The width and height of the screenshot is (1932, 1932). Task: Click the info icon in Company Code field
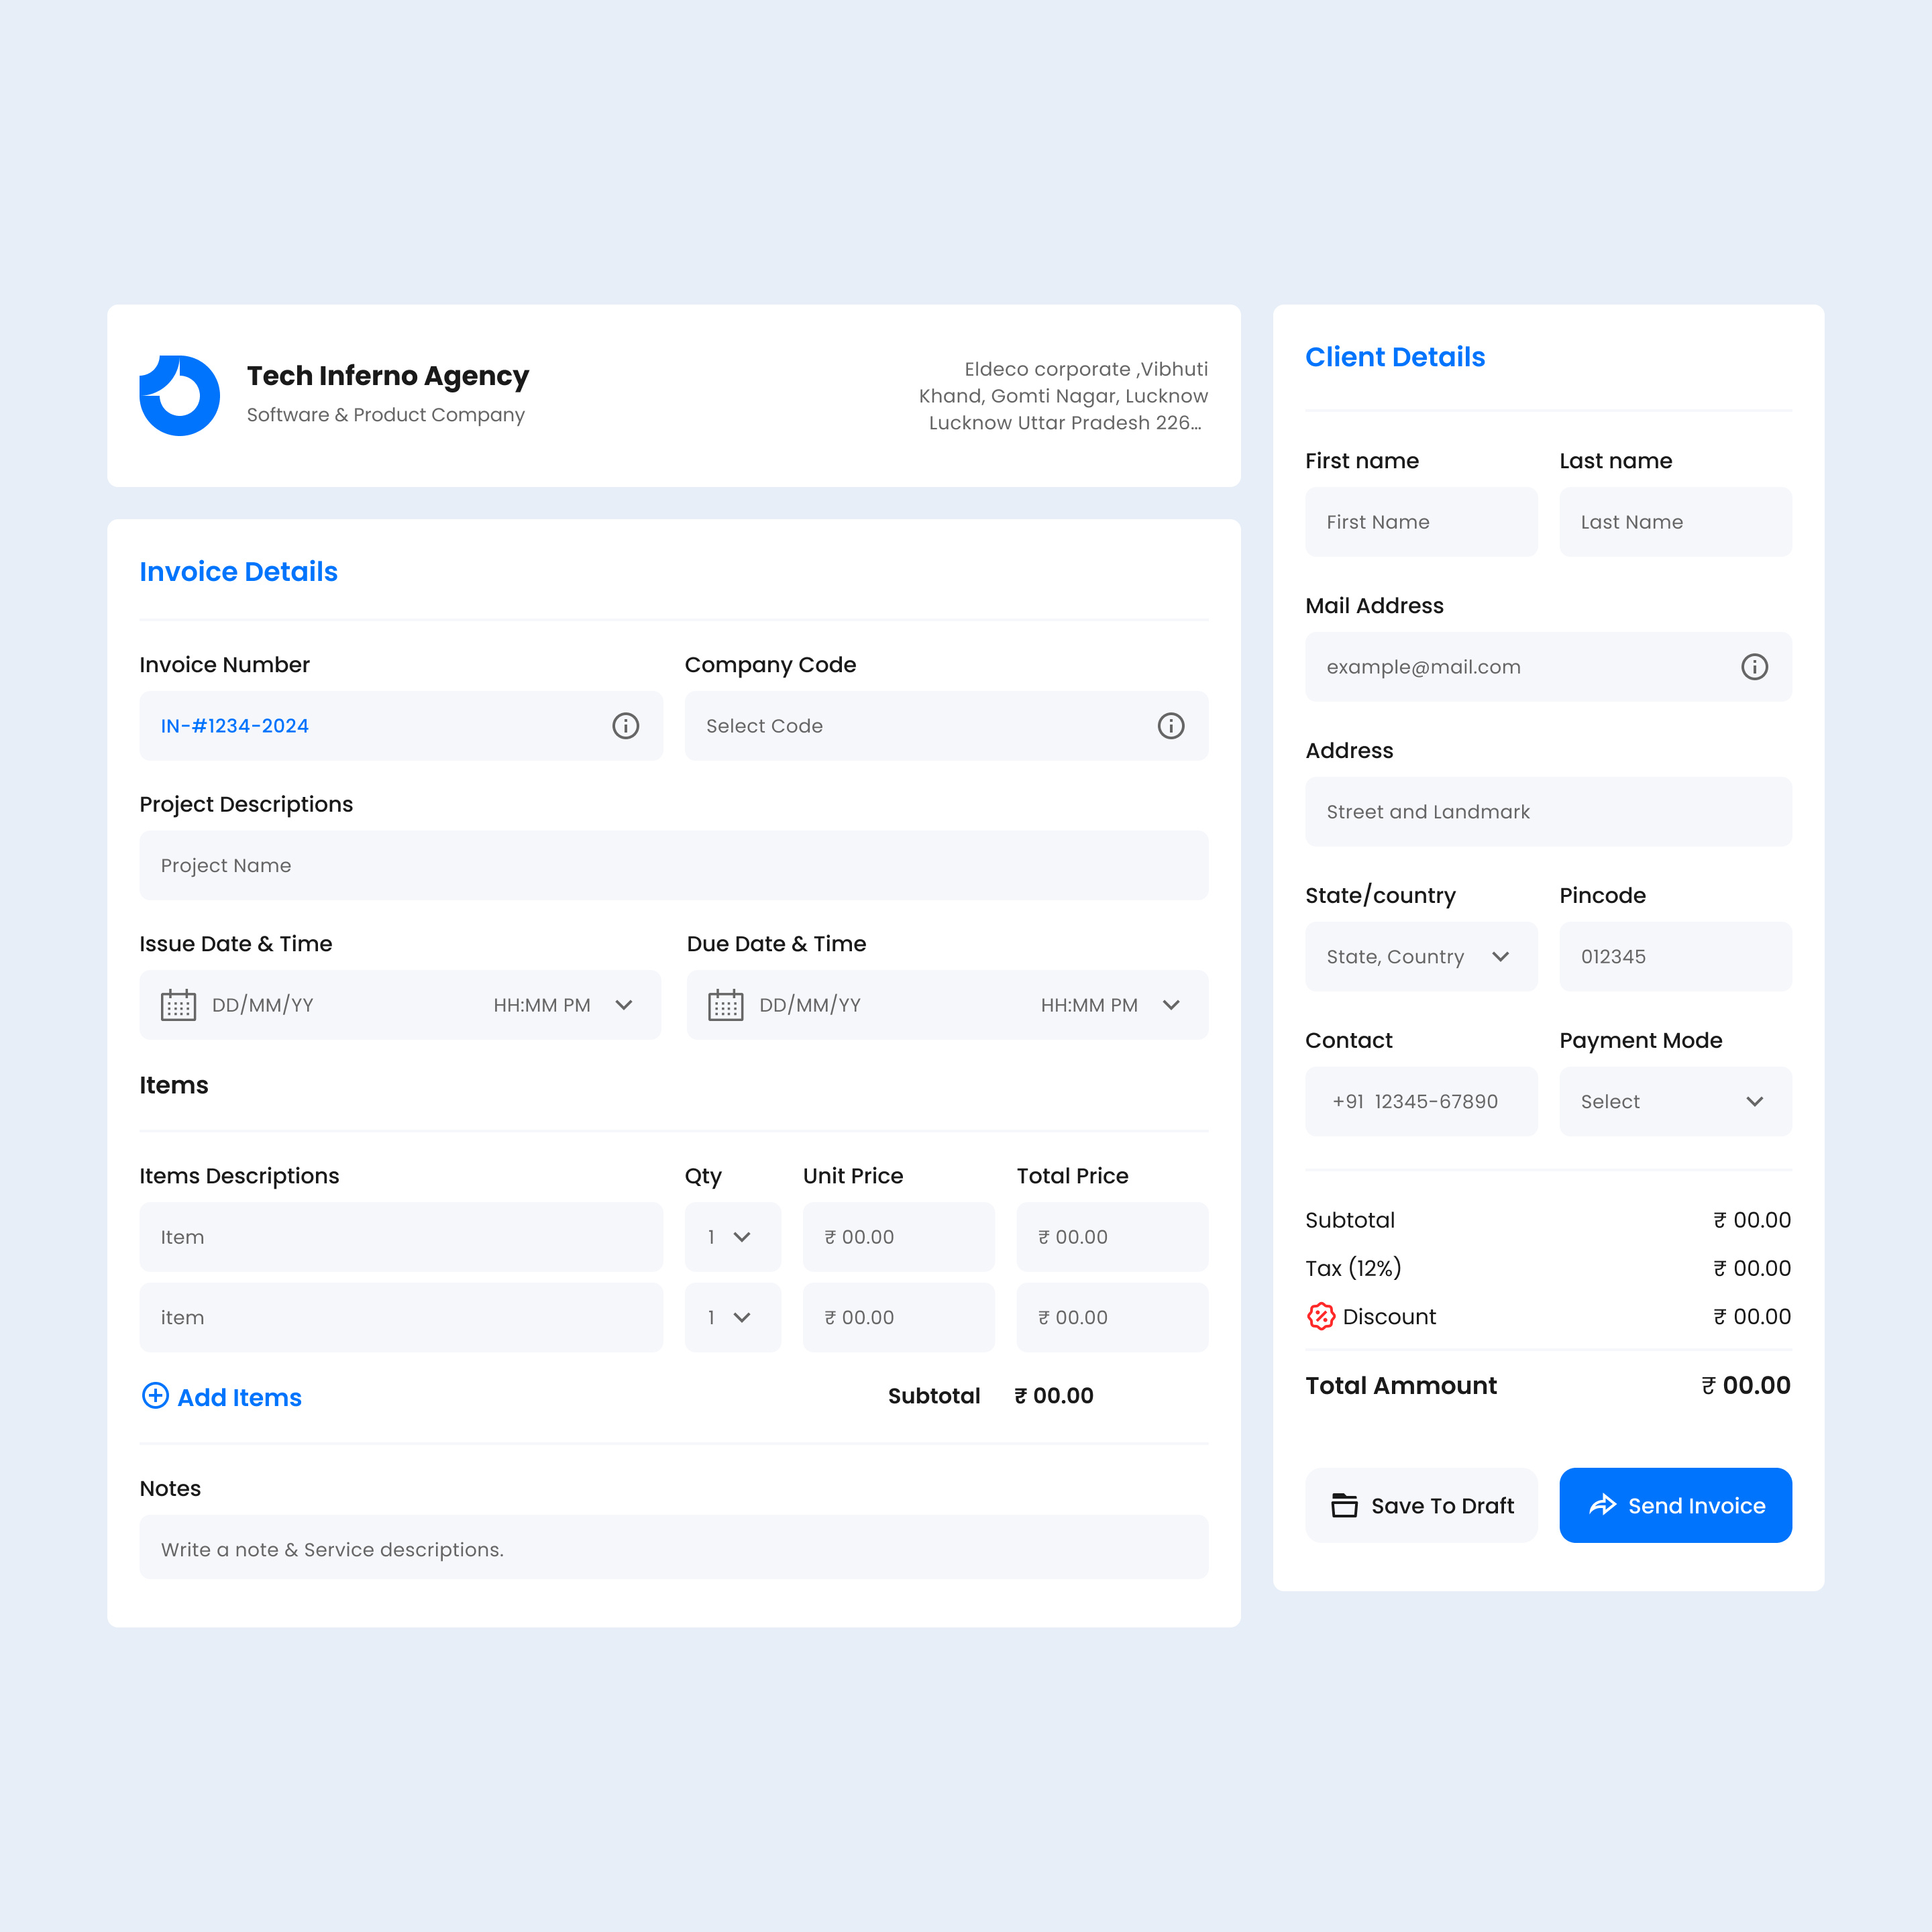[x=1171, y=726]
